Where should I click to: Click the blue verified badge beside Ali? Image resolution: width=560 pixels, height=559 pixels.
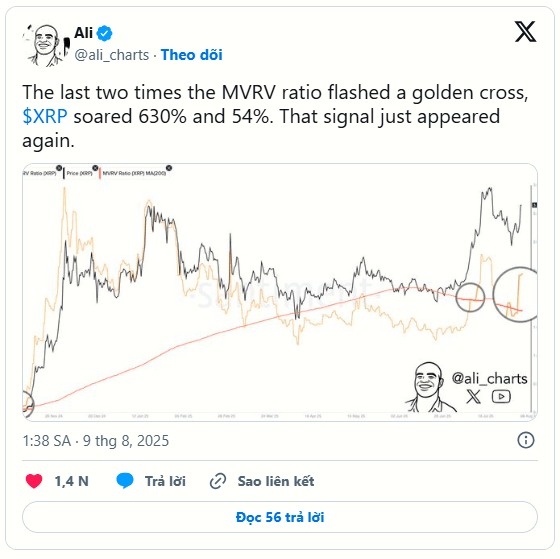tap(104, 33)
